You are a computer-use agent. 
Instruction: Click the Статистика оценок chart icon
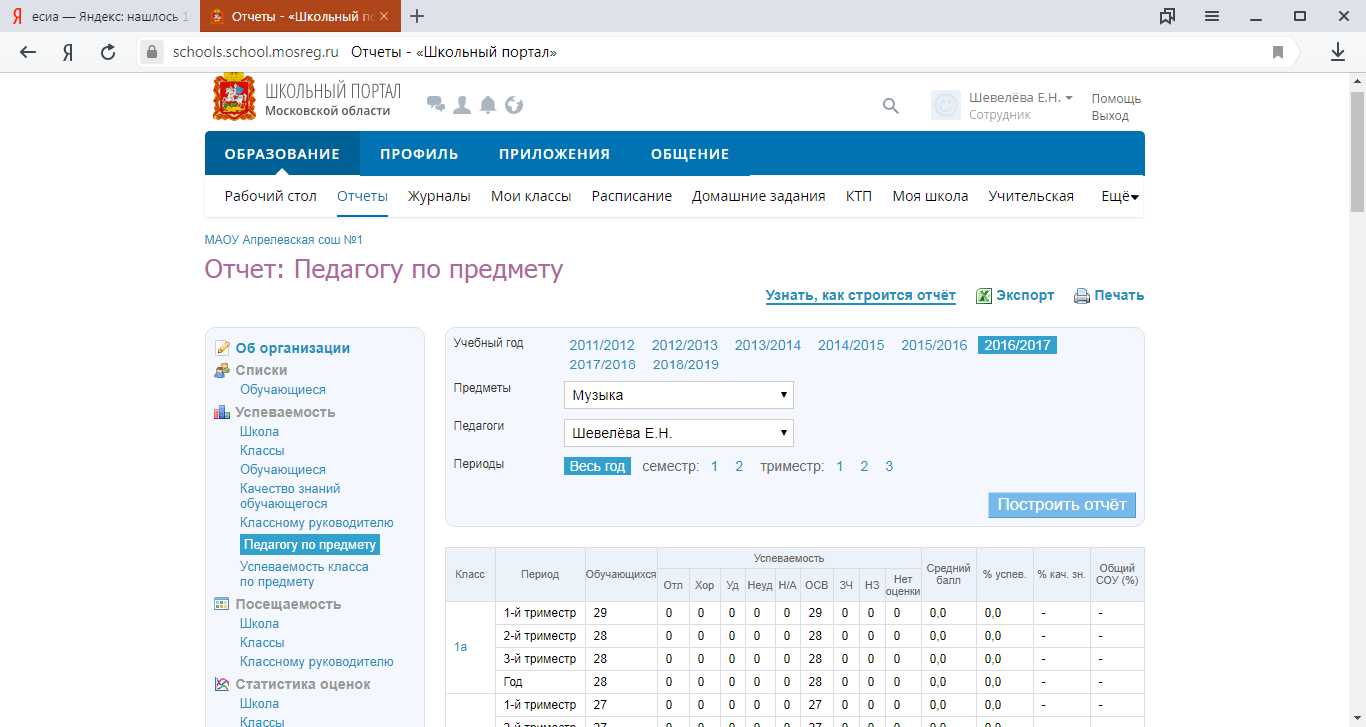(x=222, y=684)
